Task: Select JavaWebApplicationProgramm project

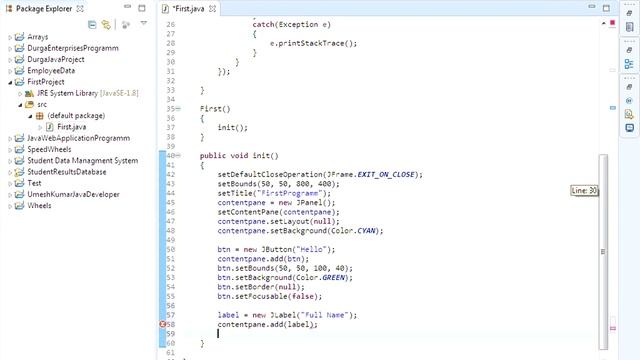Action: [78, 138]
